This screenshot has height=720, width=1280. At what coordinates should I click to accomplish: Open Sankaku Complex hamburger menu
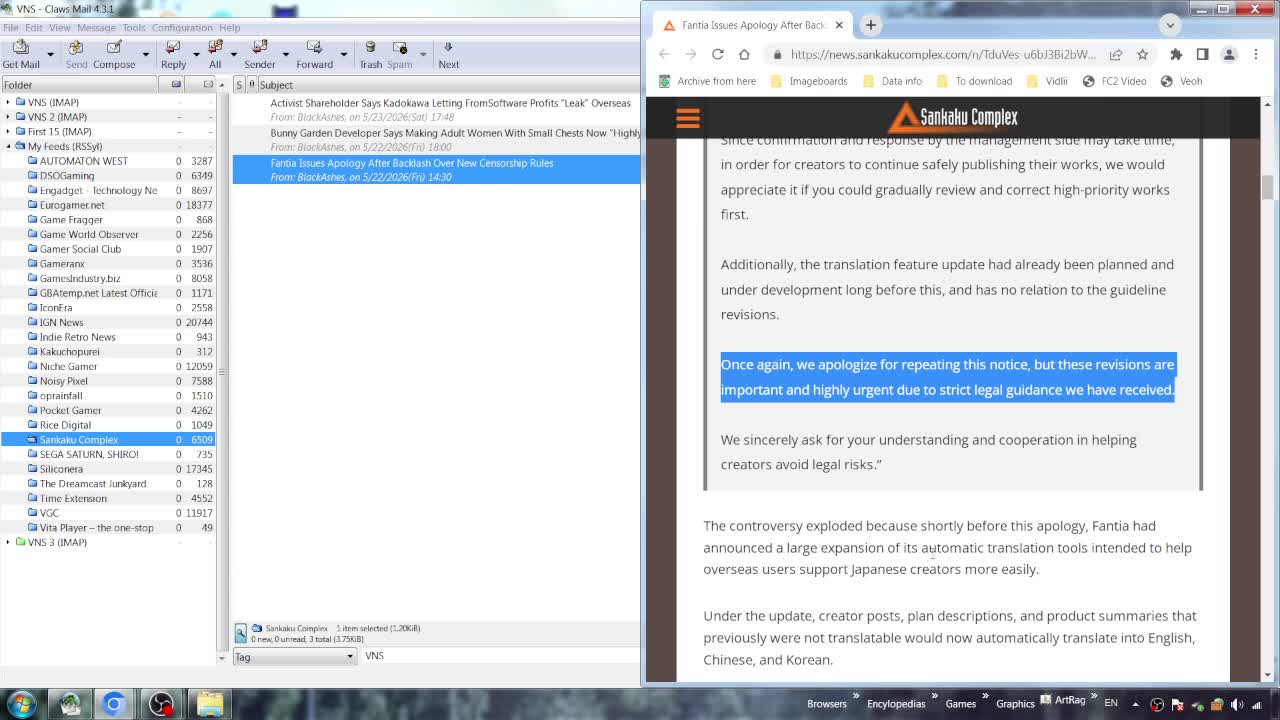[x=688, y=118]
